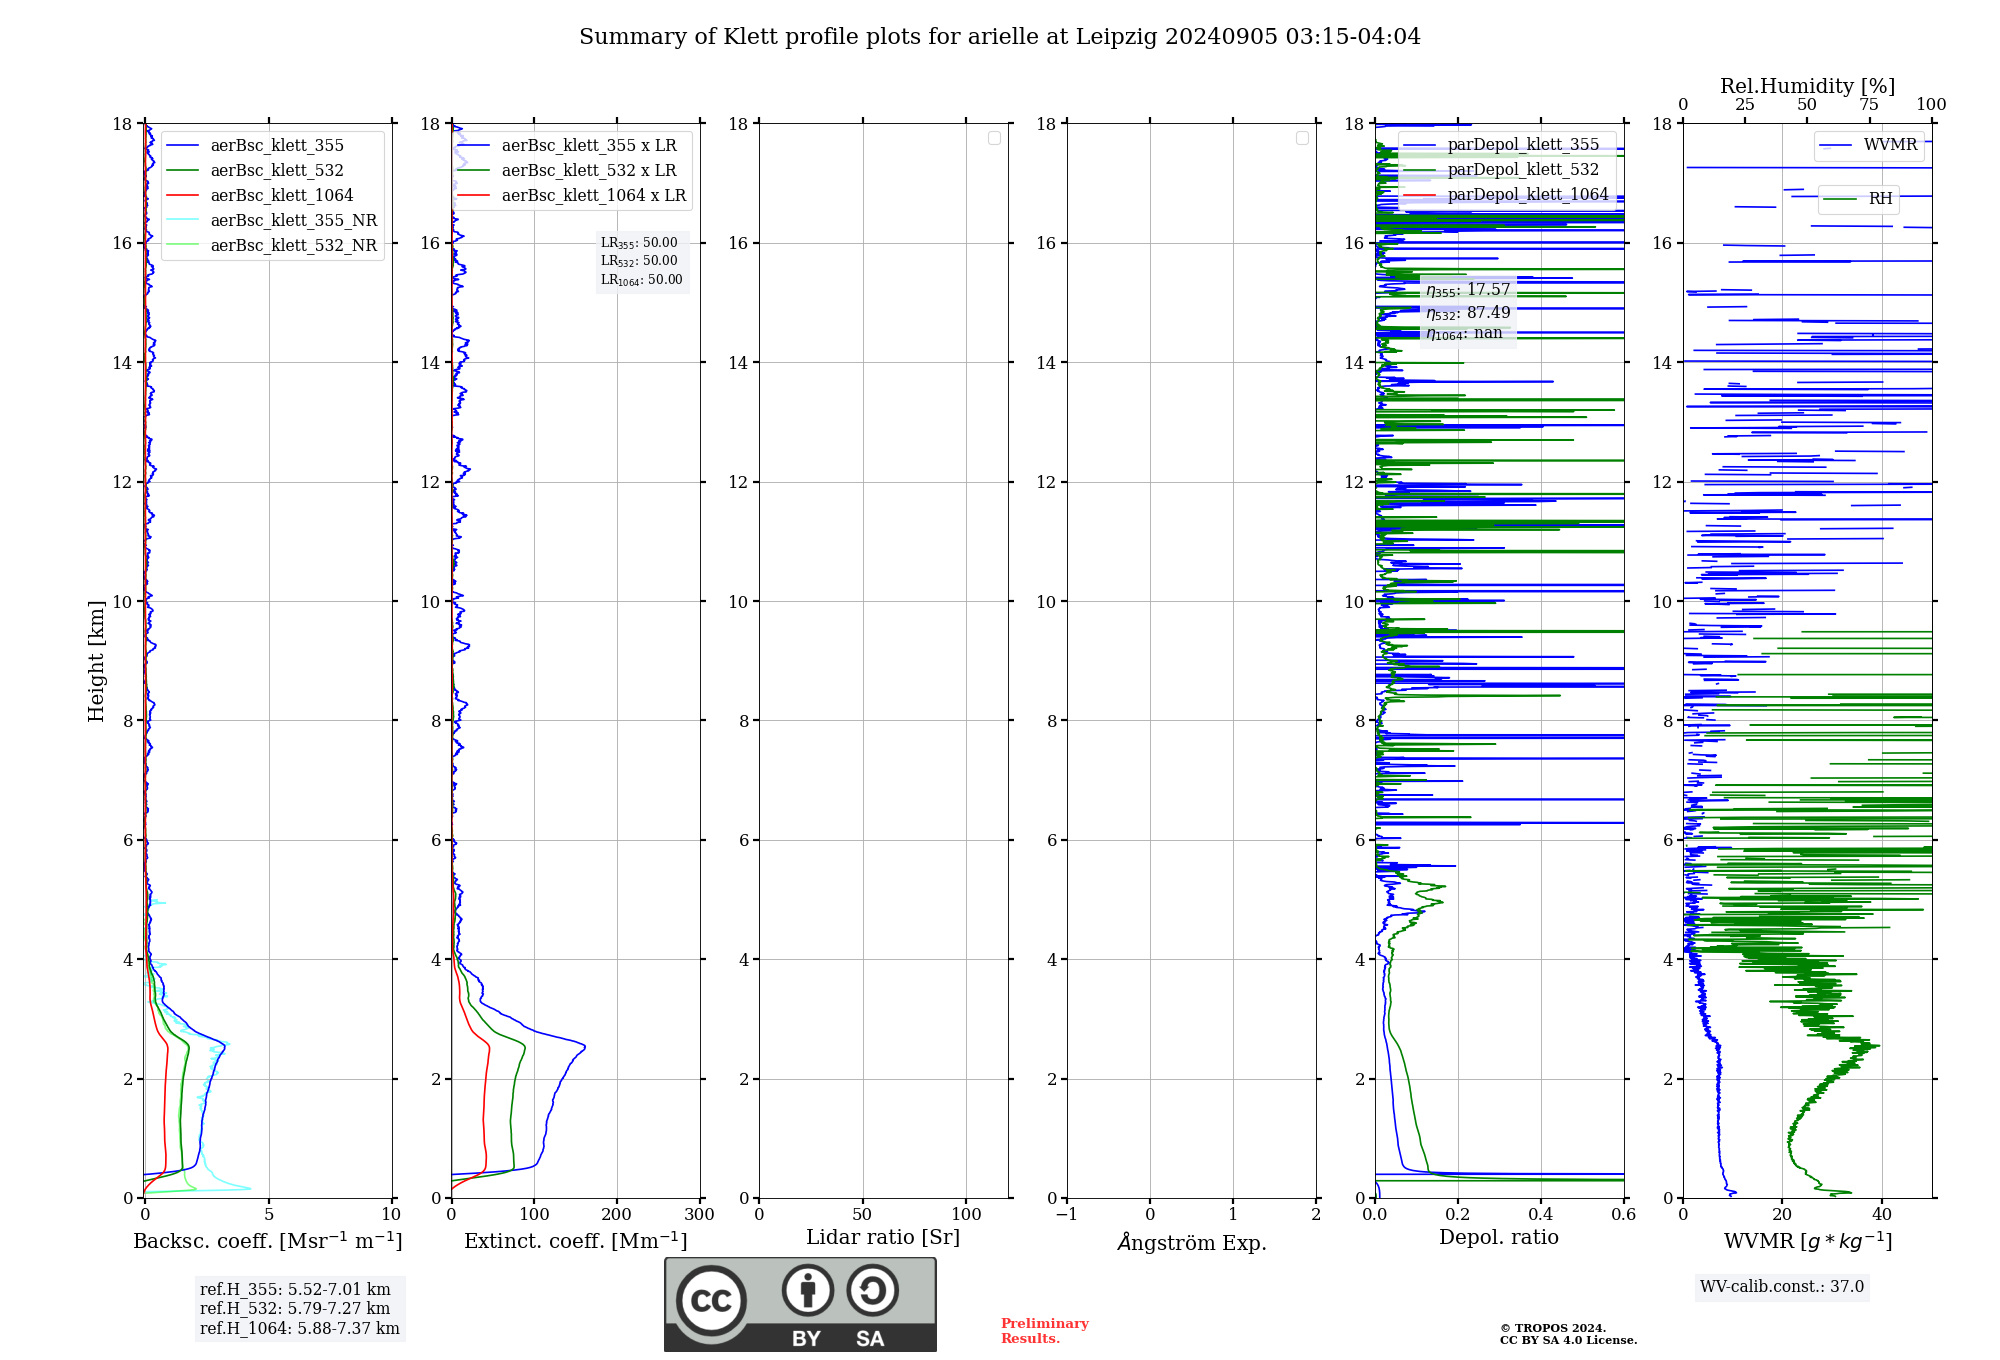Click the attribution person icon in license badge
Viewport: 2000px width, 1360px height.
coord(808,1290)
